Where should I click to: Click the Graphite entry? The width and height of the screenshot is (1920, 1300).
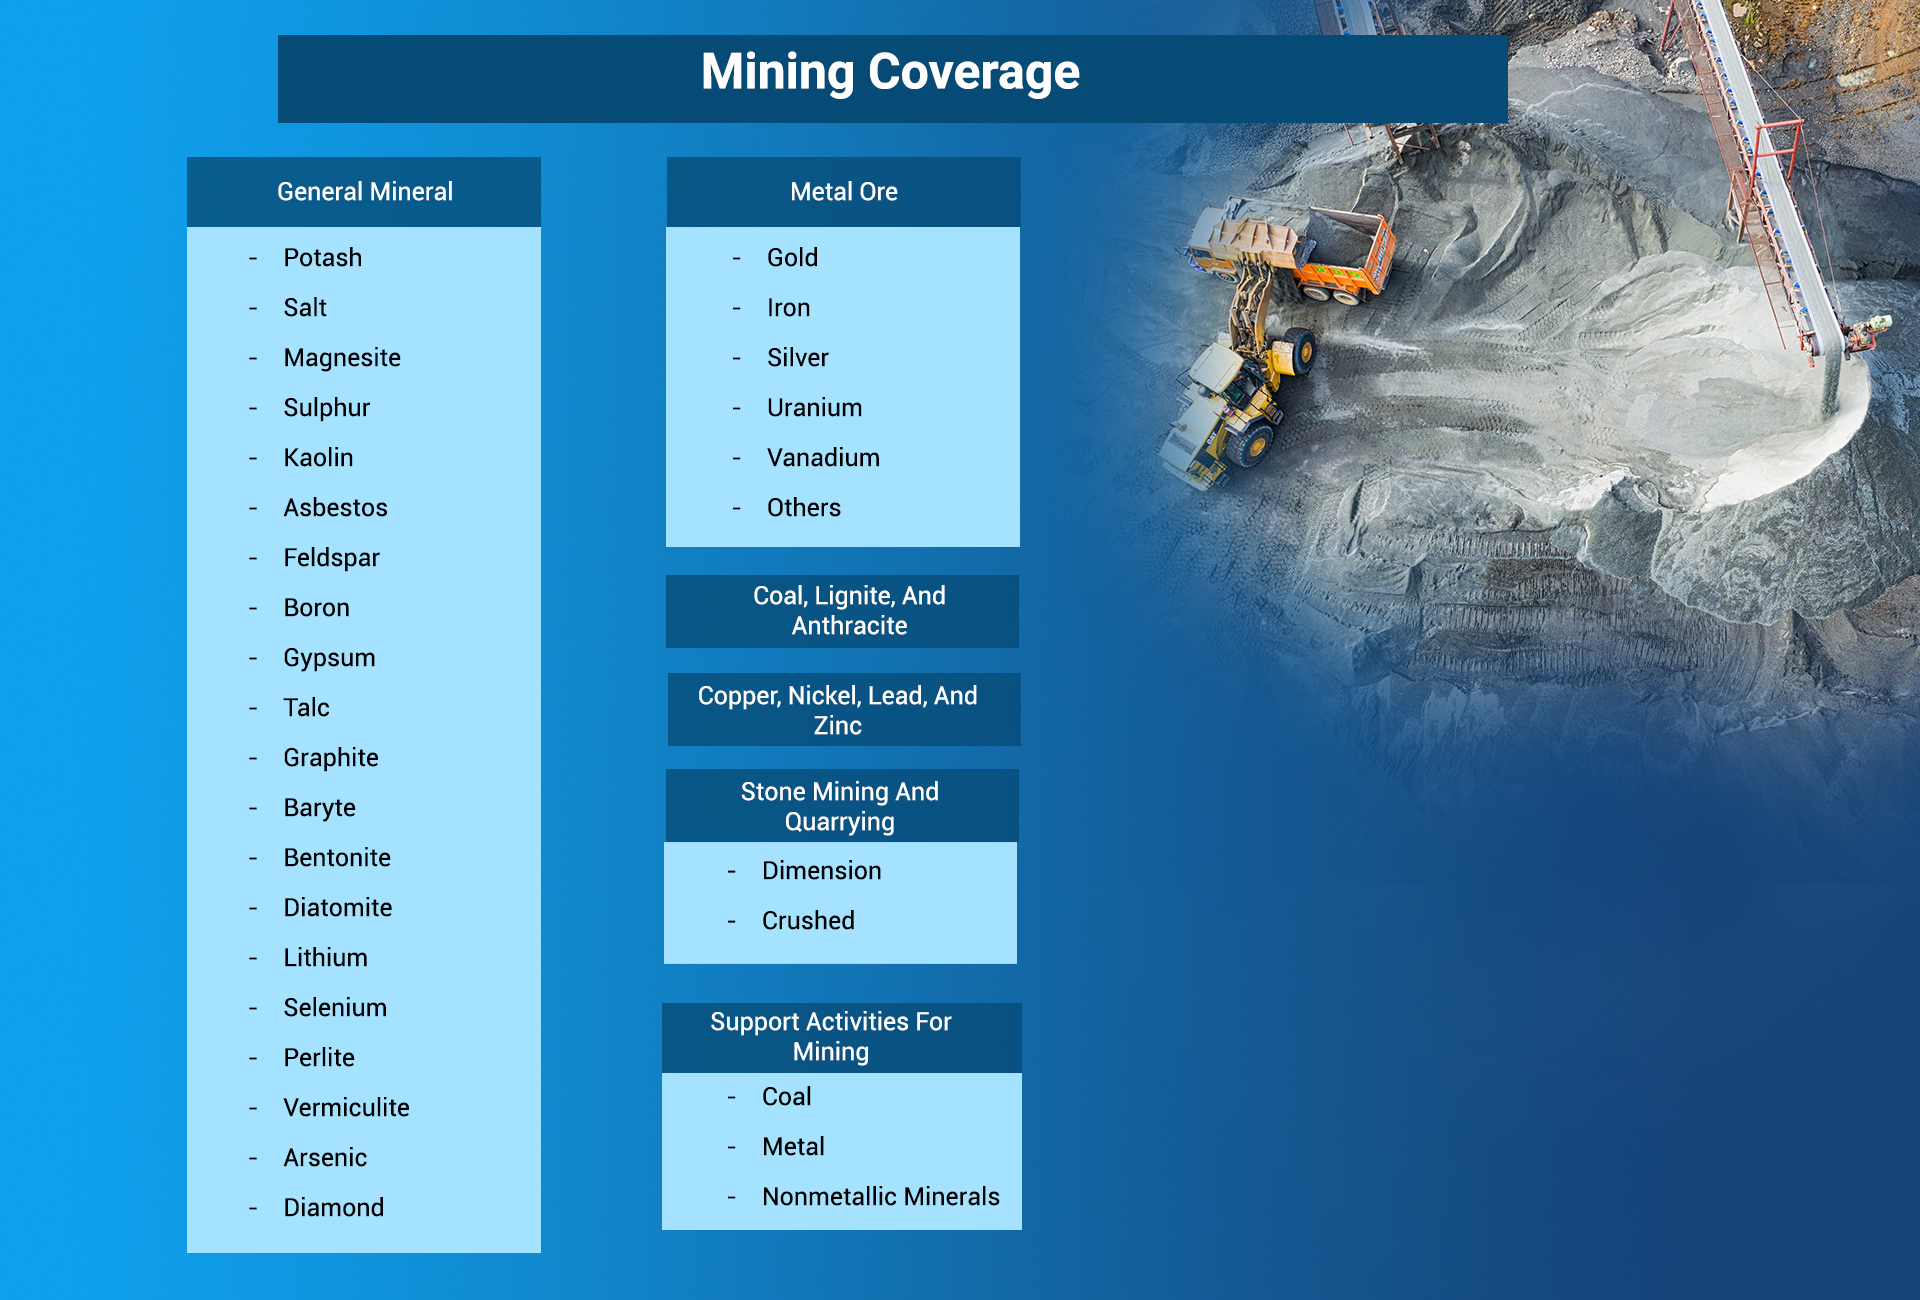[x=330, y=757]
